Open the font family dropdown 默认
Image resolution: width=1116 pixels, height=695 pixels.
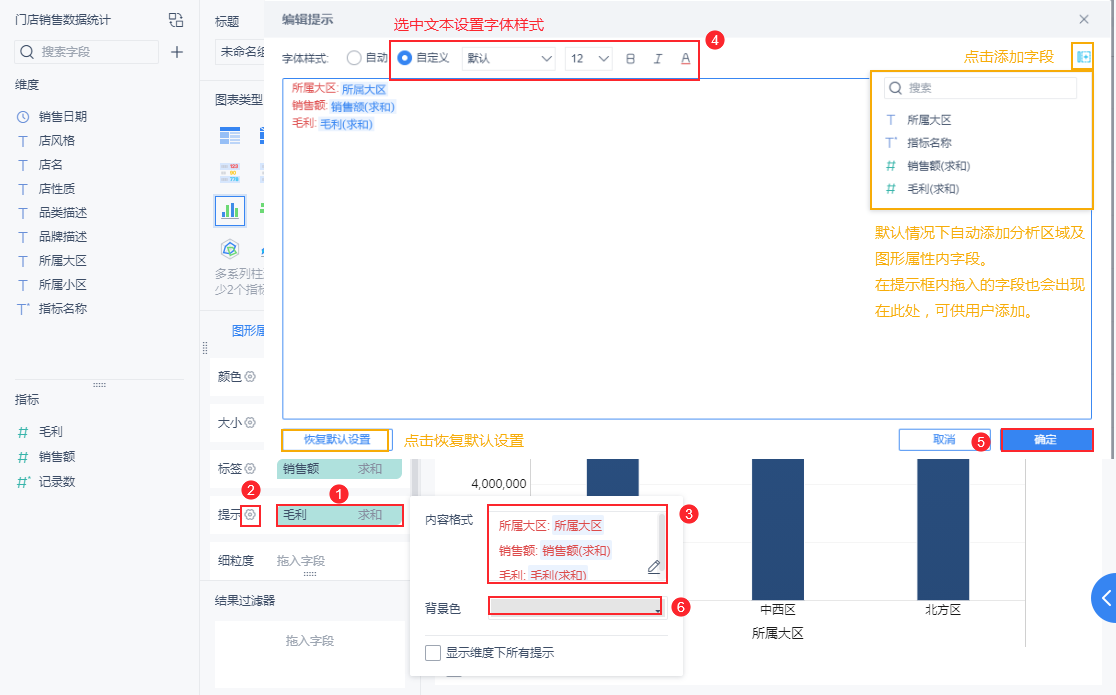pyautogui.click(x=508, y=58)
